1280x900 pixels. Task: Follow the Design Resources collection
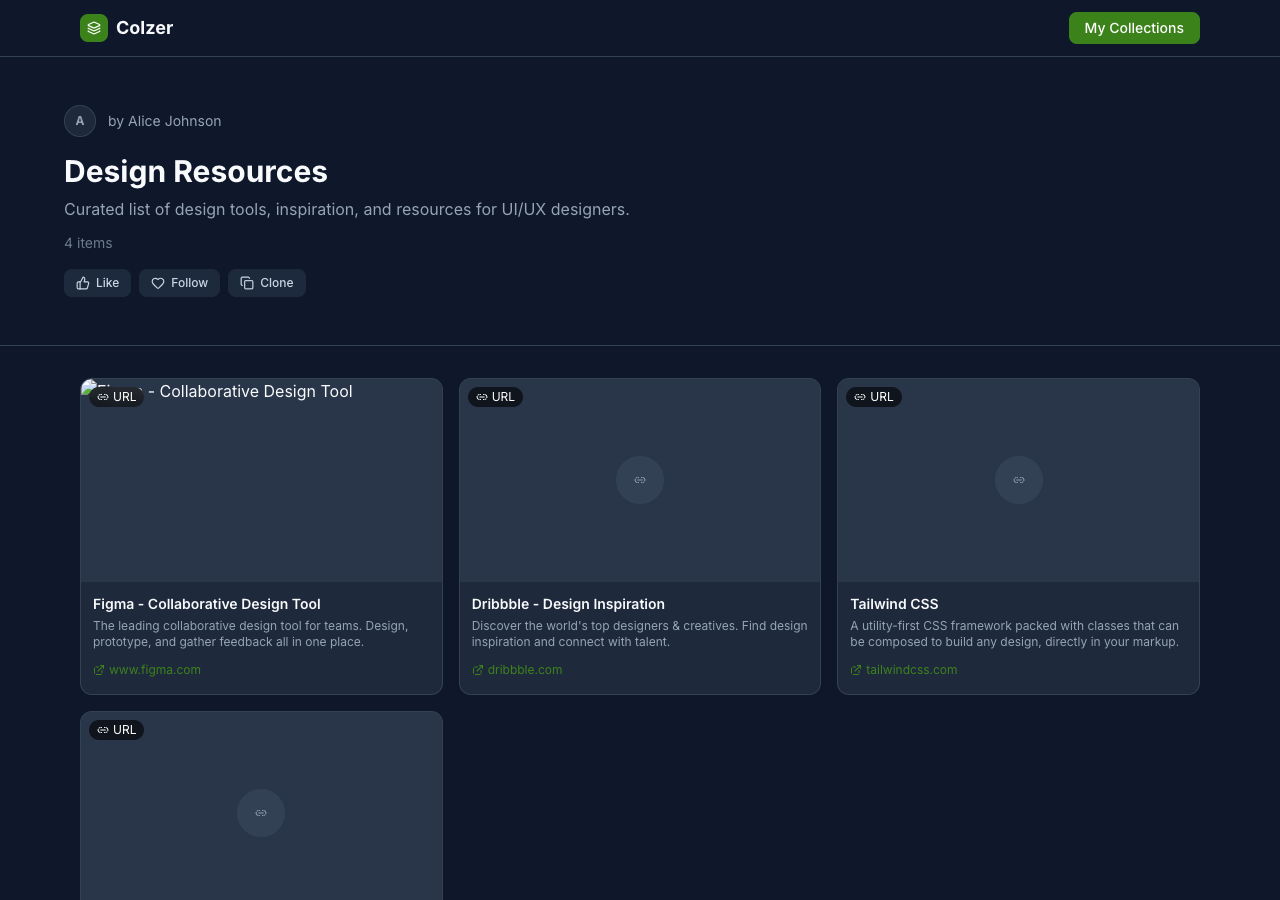click(179, 283)
